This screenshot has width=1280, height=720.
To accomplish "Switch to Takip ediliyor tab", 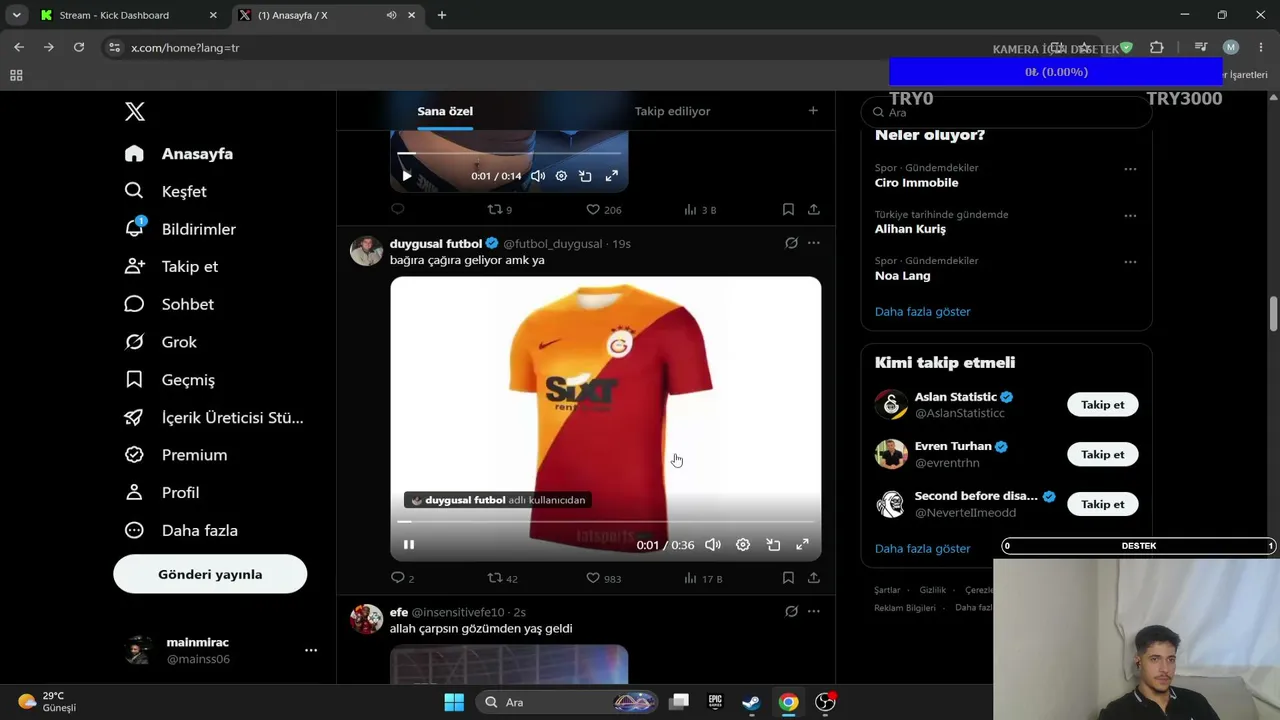I will click(x=672, y=111).
